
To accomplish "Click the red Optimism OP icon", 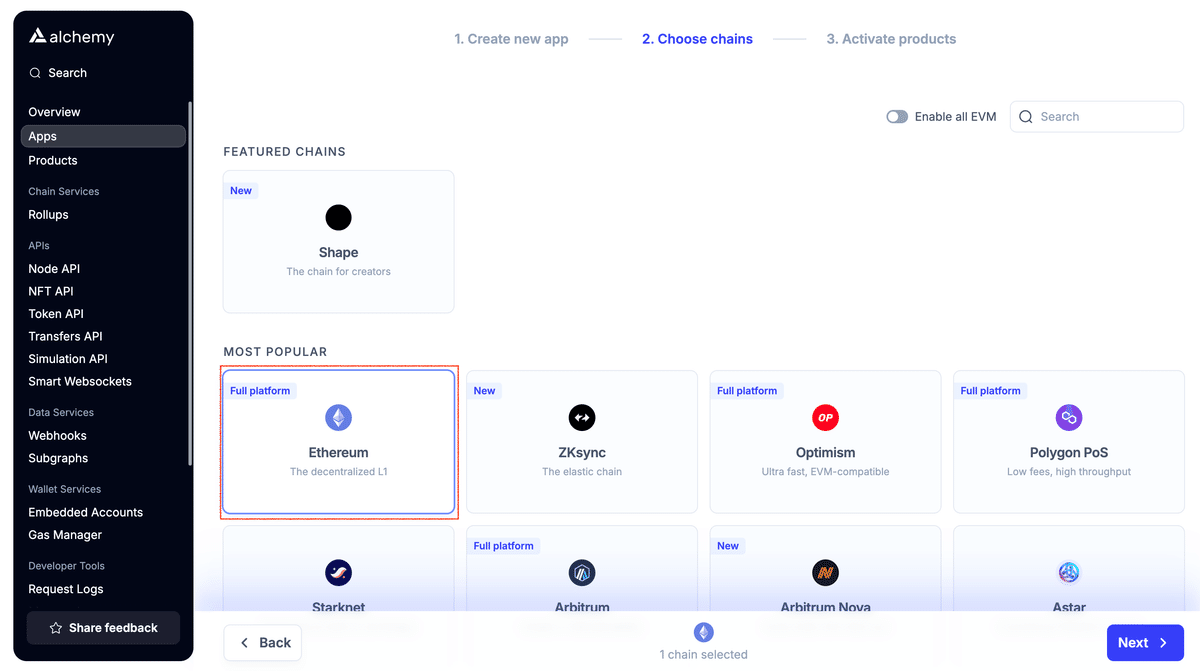I will [x=826, y=417].
